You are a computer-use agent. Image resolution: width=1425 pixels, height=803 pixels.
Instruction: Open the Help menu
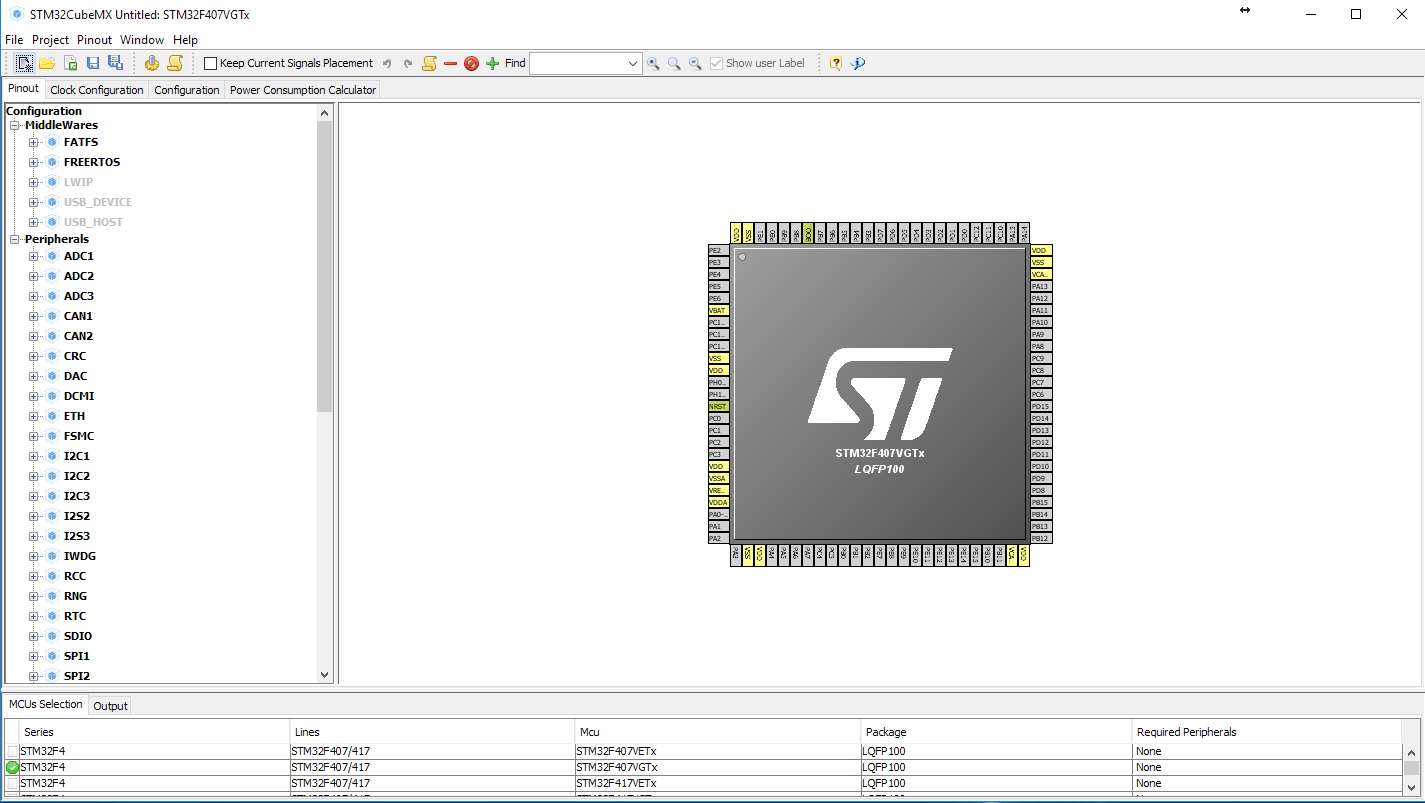185,40
